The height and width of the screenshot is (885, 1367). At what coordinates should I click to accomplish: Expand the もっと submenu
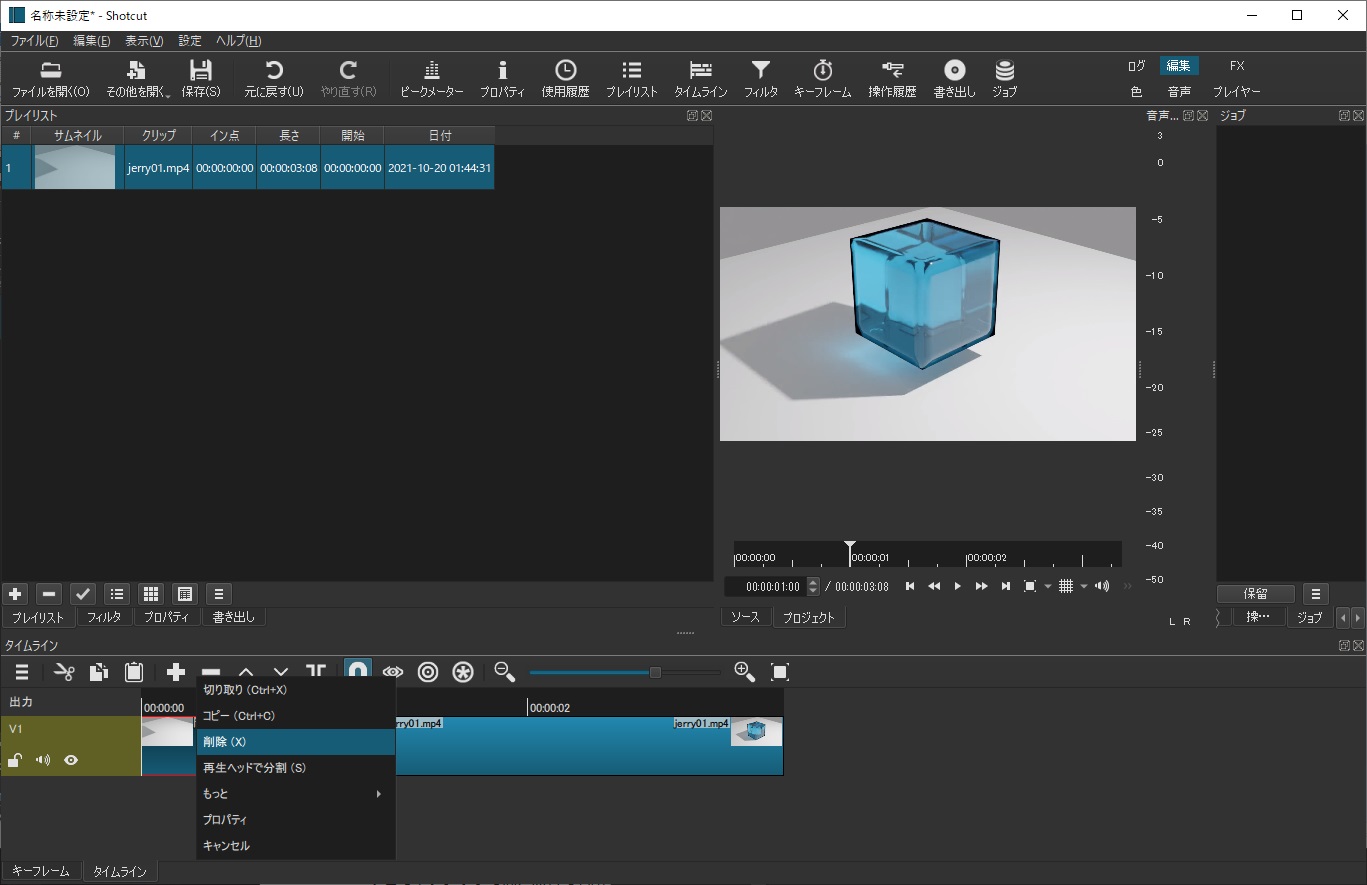[x=295, y=794]
